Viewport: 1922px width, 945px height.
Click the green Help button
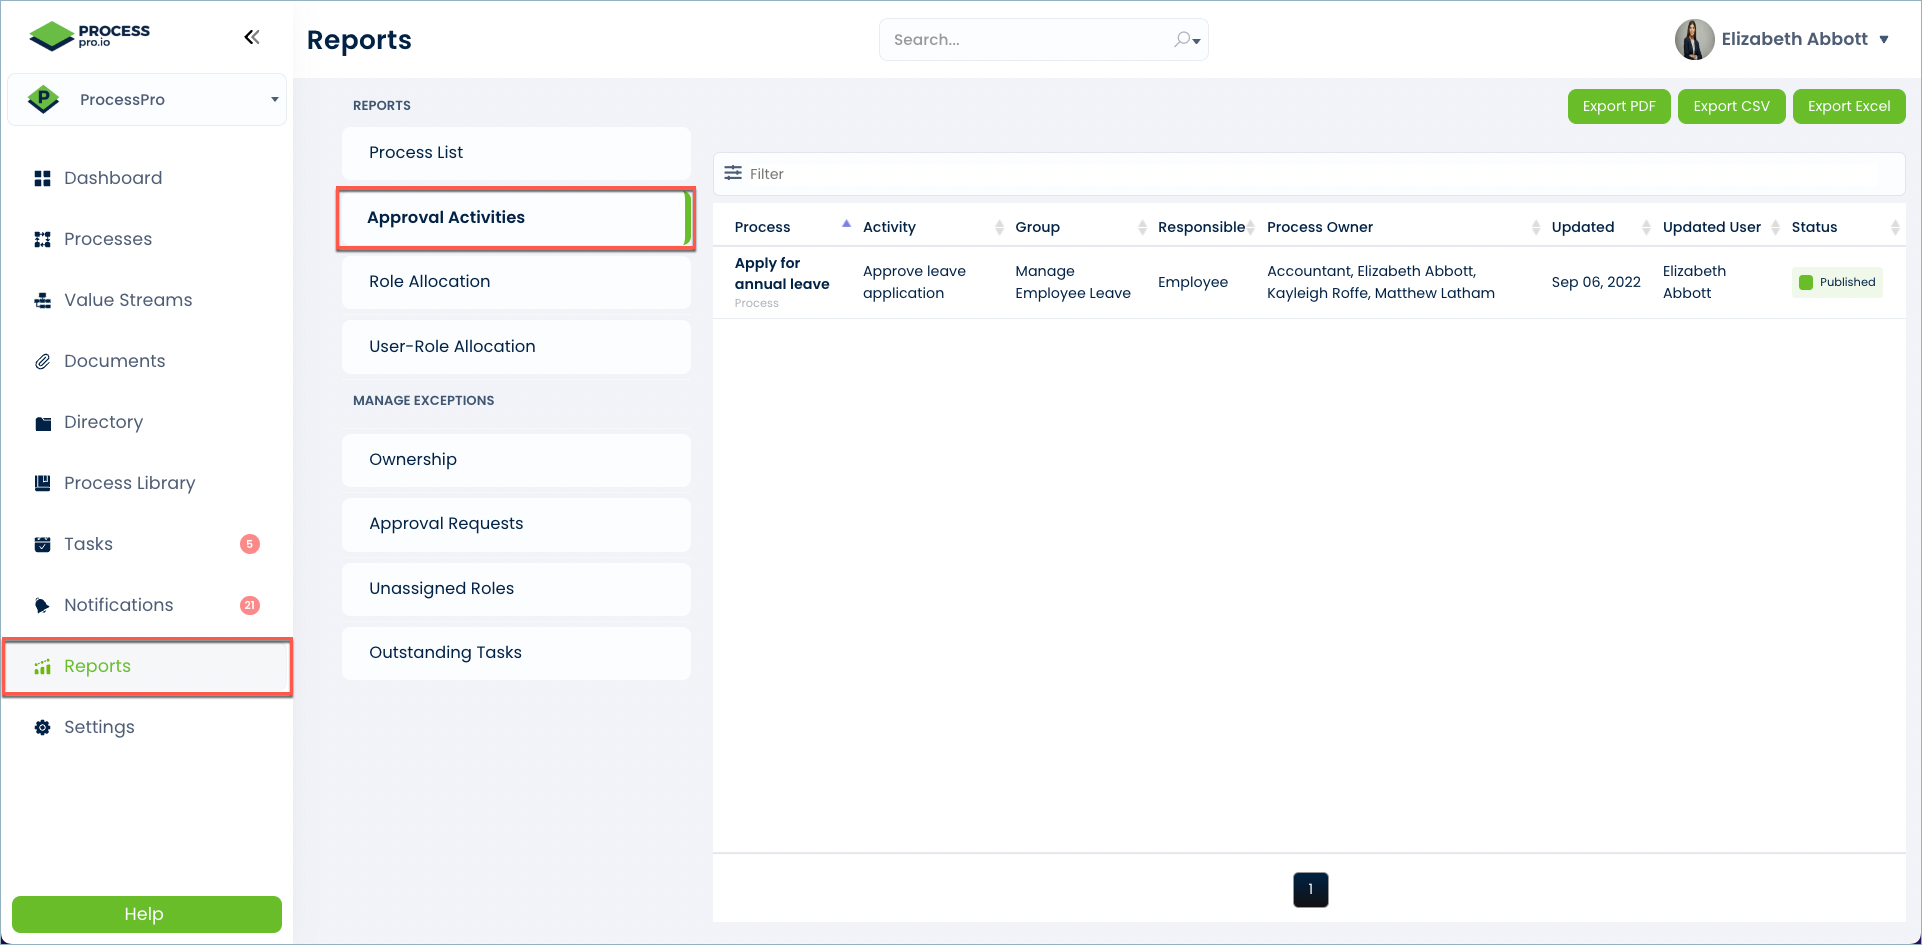click(147, 914)
